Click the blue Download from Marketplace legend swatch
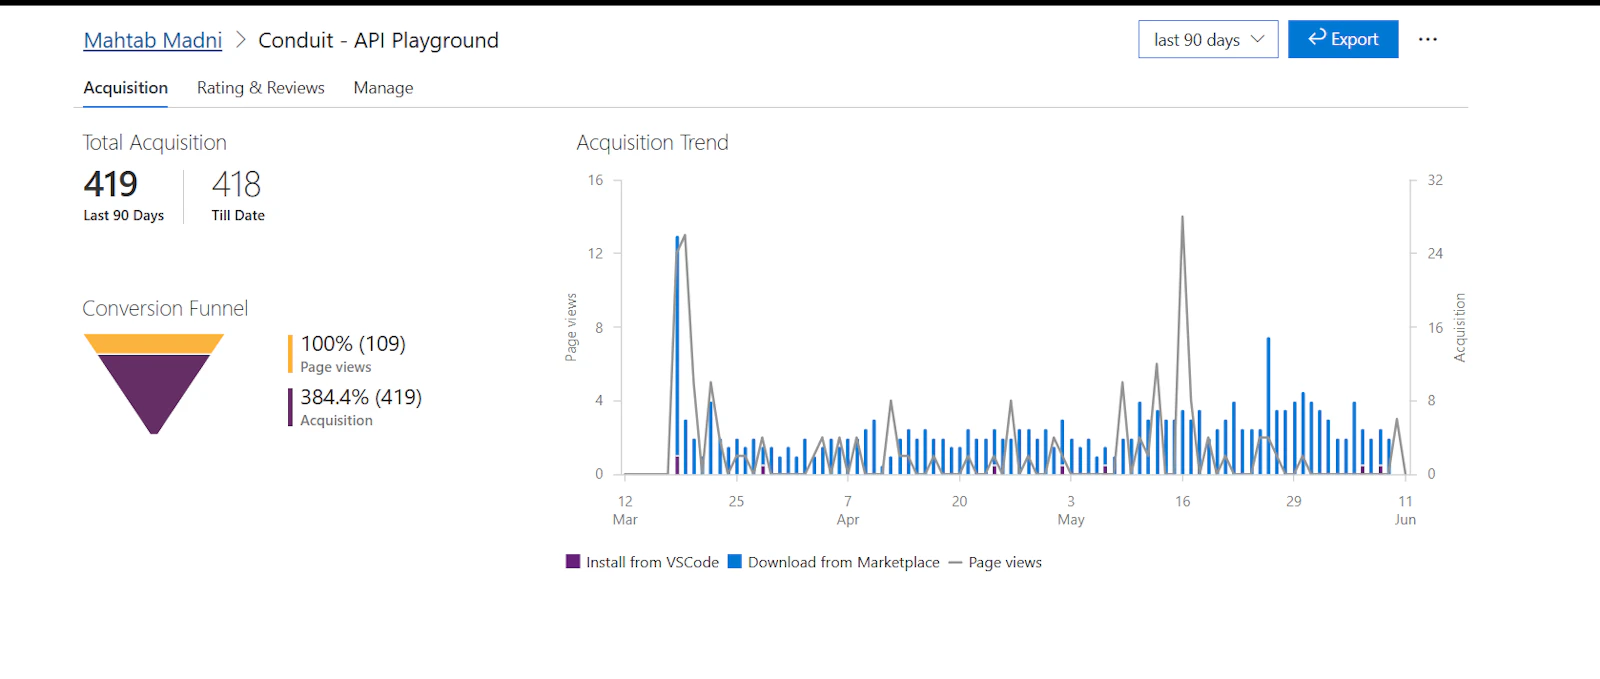Screen dimensions: 1600x679 (735, 561)
